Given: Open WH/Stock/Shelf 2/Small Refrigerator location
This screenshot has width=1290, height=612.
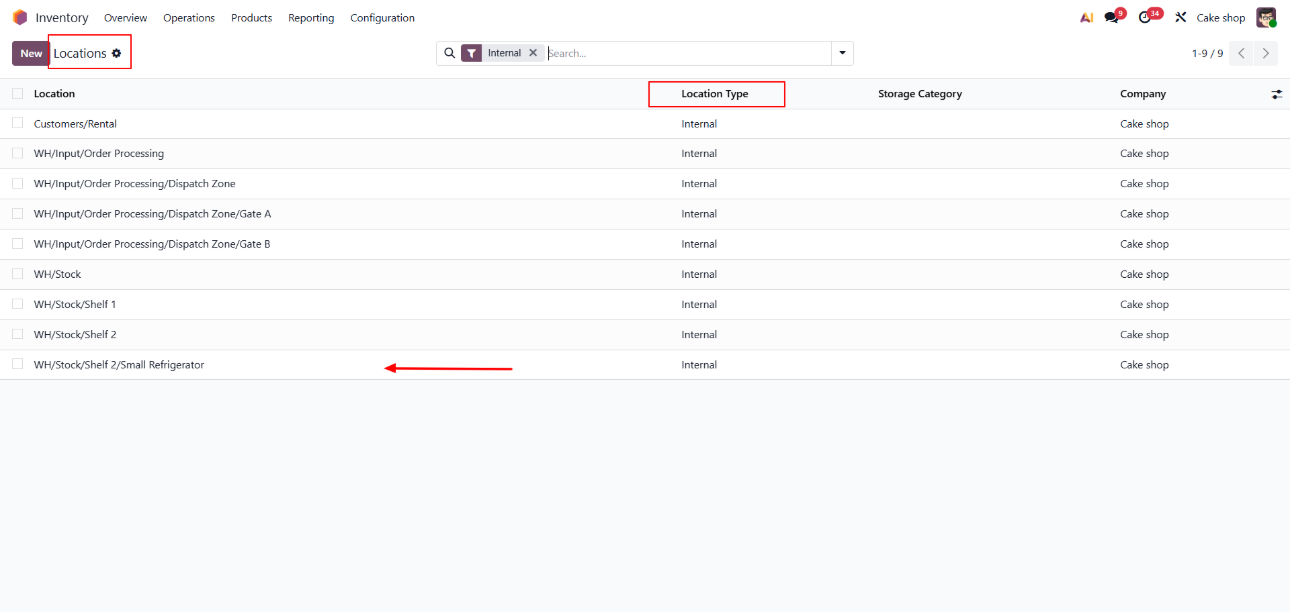Looking at the screenshot, I should (x=119, y=365).
